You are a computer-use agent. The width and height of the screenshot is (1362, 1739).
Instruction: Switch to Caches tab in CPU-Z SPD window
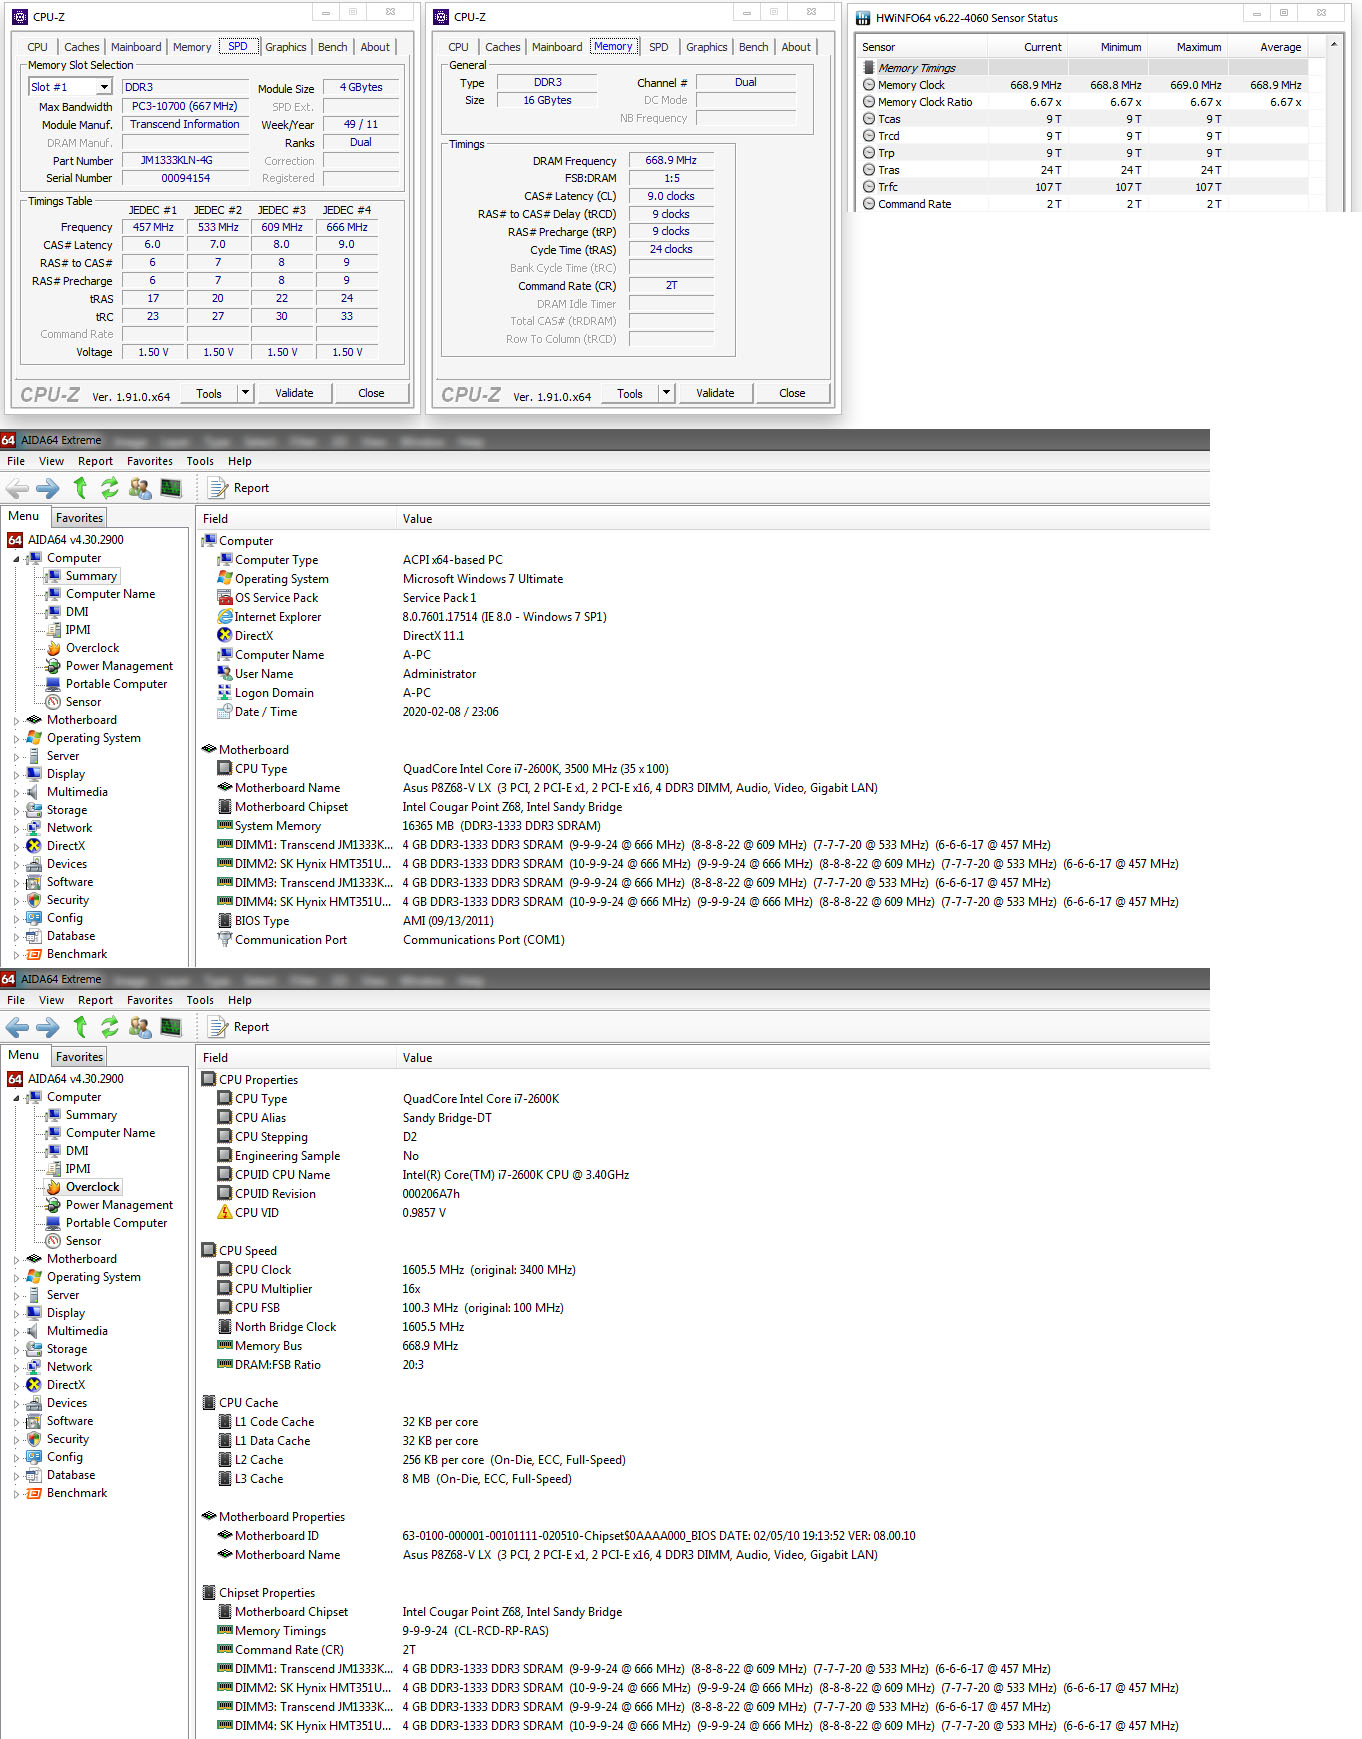82,47
